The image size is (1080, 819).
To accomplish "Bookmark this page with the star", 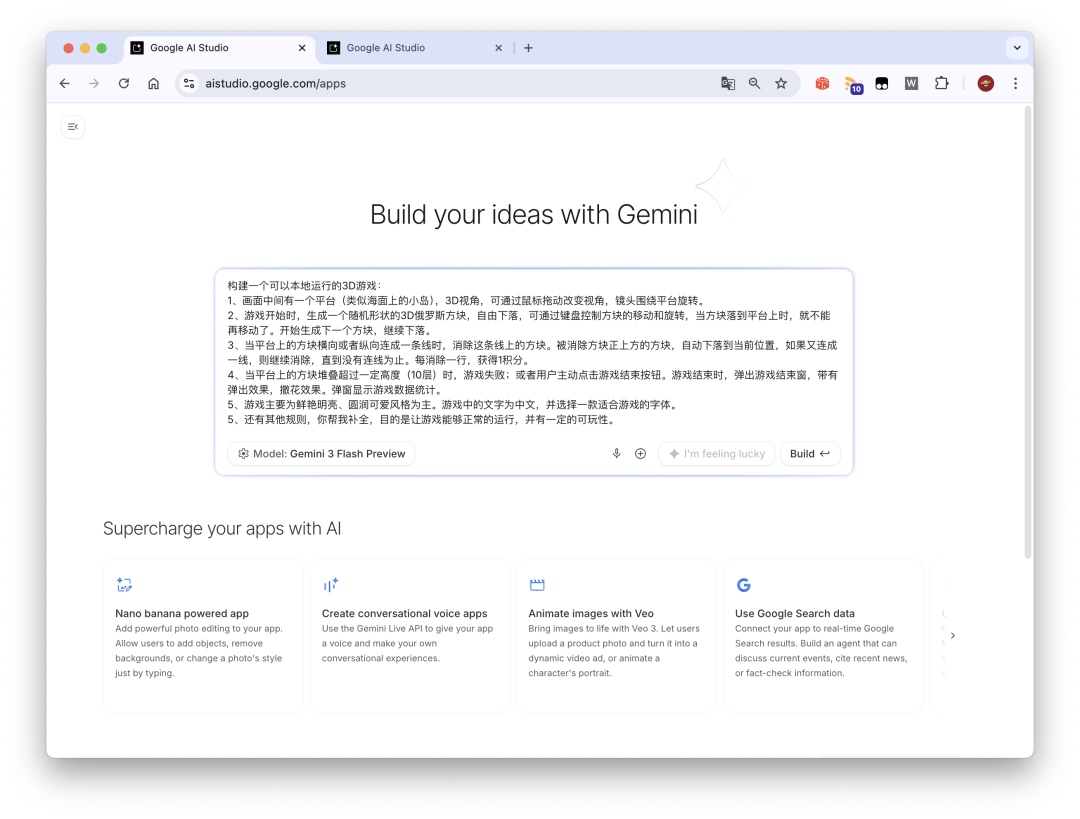I will [x=781, y=83].
